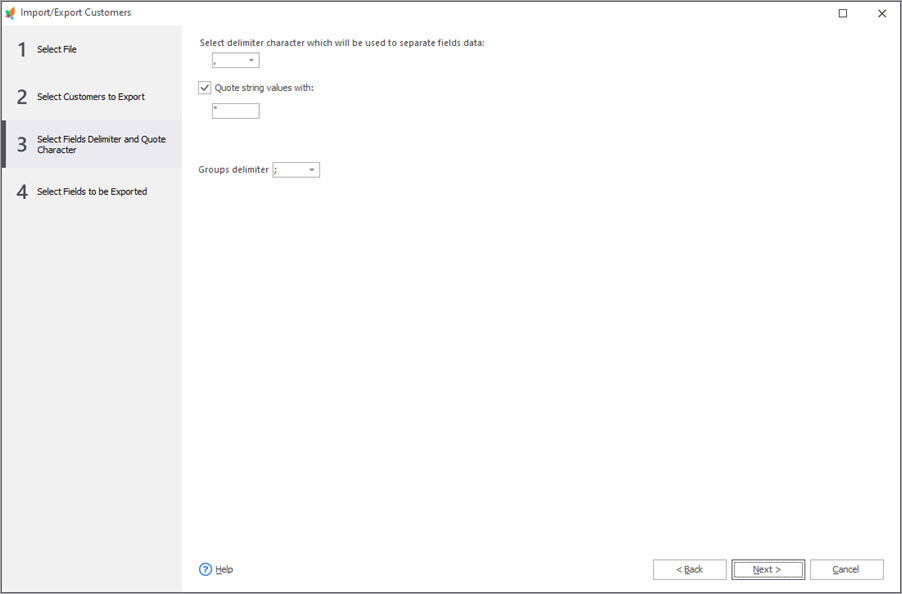Close the Import/Export Customers window
The height and width of the screenshot is (594, 902).
(x=882, y=13)
